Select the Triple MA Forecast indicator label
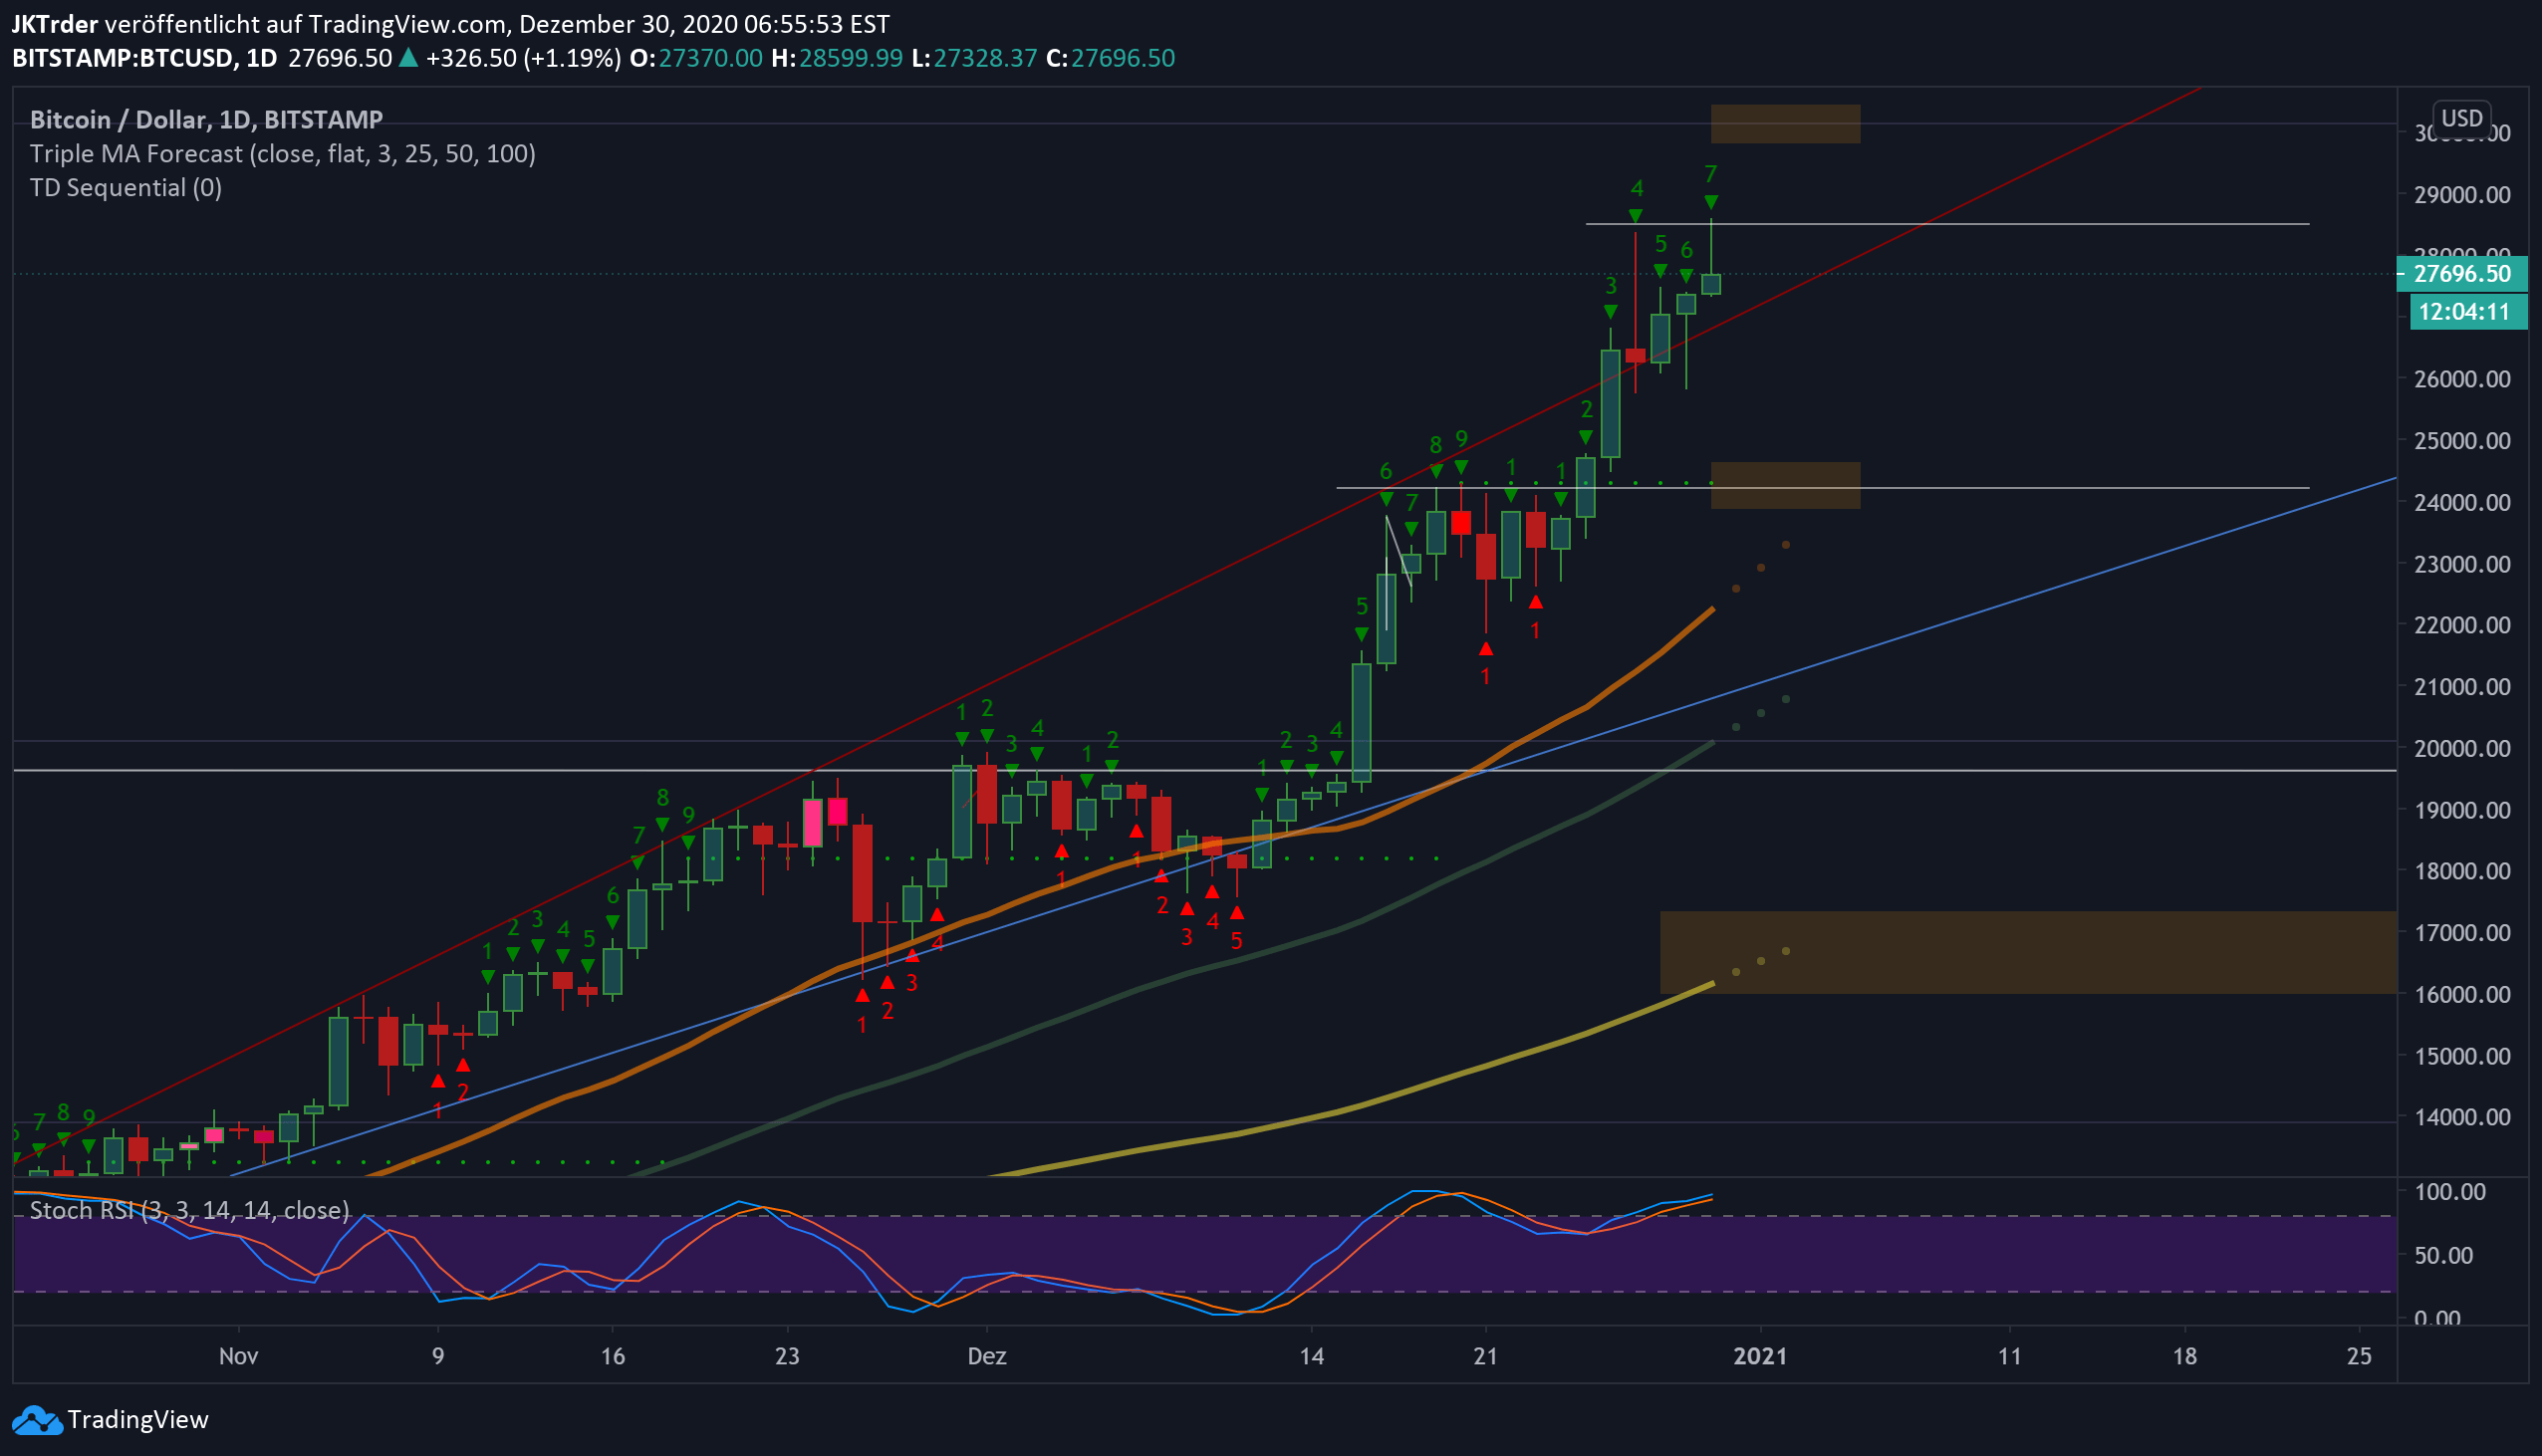Image resolution: width=2542 pixels, height=1456 pixels. [283, 154]
